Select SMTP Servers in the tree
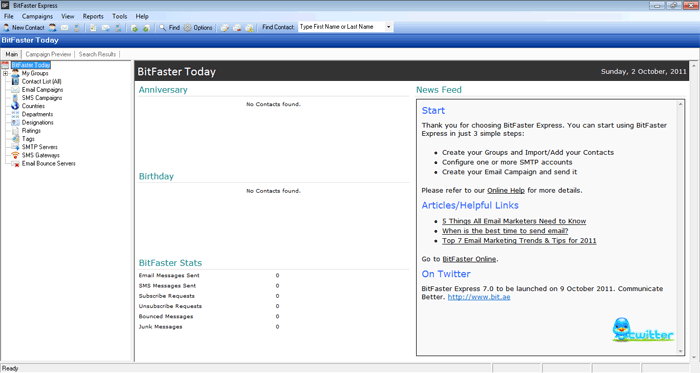Screen dimensions: 700x373 (x=39, y=147)
